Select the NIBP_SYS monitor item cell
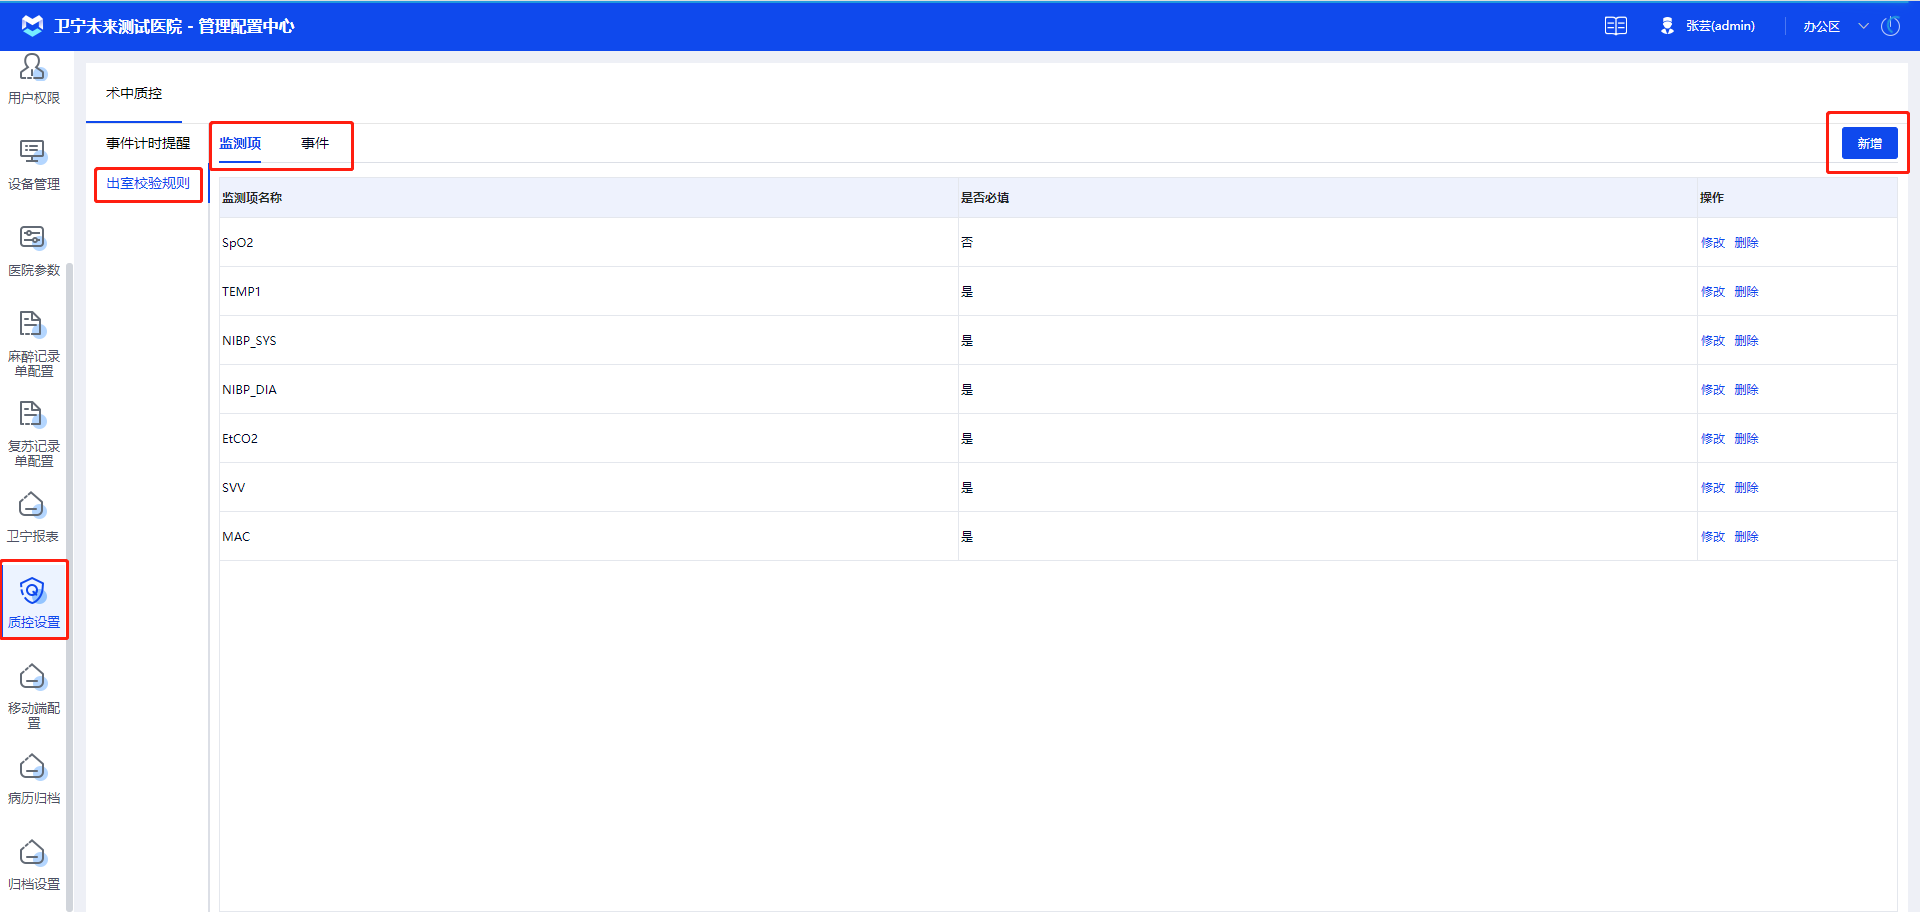The image size is (1920, 912). point(589,340)
